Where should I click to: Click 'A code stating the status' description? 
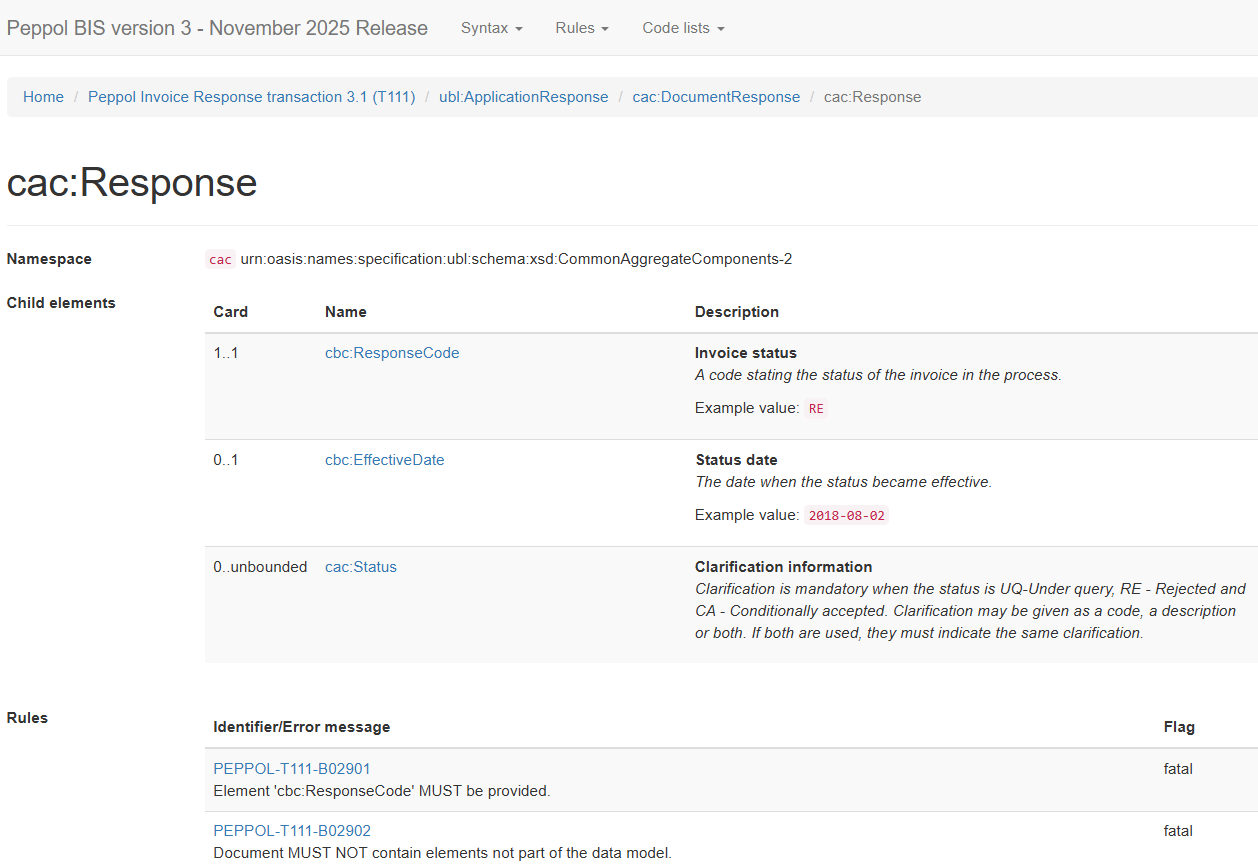878,375
